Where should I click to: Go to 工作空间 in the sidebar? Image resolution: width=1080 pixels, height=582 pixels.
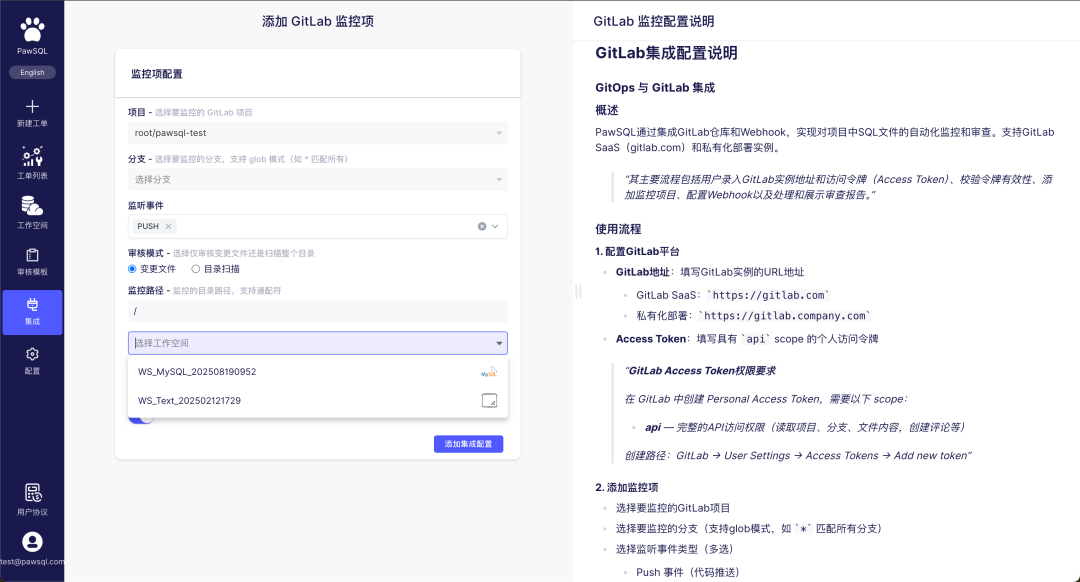click(32, 212)
